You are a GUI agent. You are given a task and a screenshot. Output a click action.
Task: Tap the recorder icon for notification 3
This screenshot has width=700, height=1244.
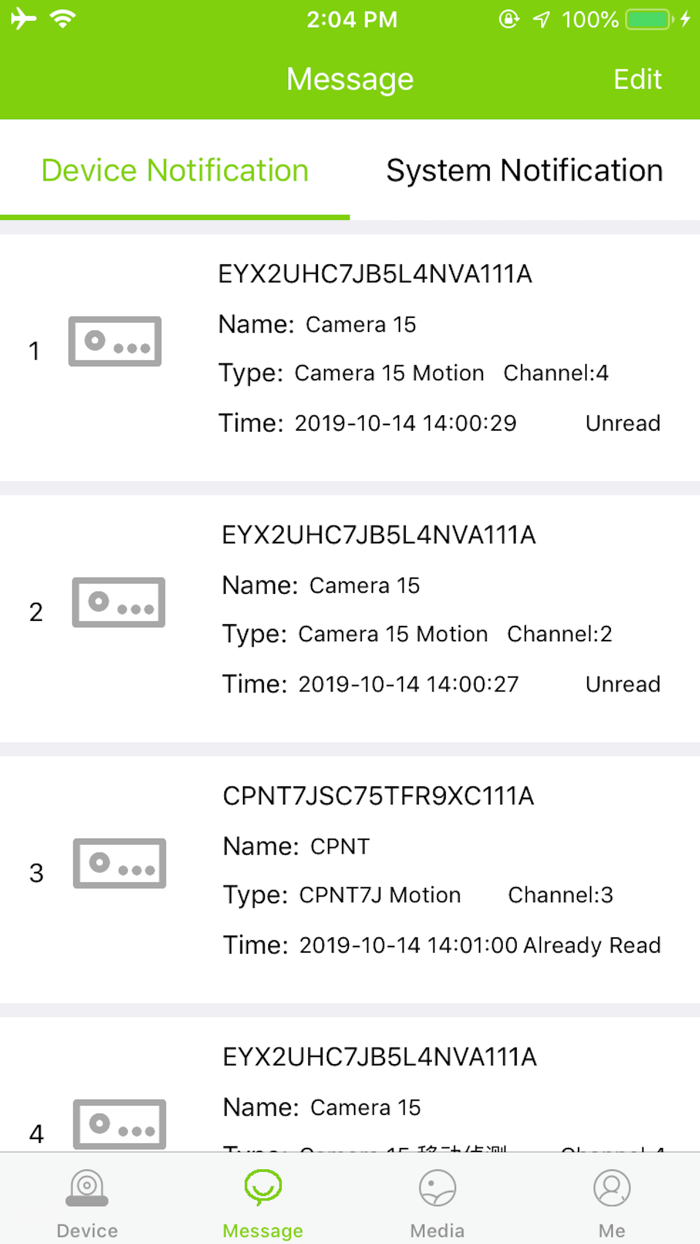(x=119, y=863)
